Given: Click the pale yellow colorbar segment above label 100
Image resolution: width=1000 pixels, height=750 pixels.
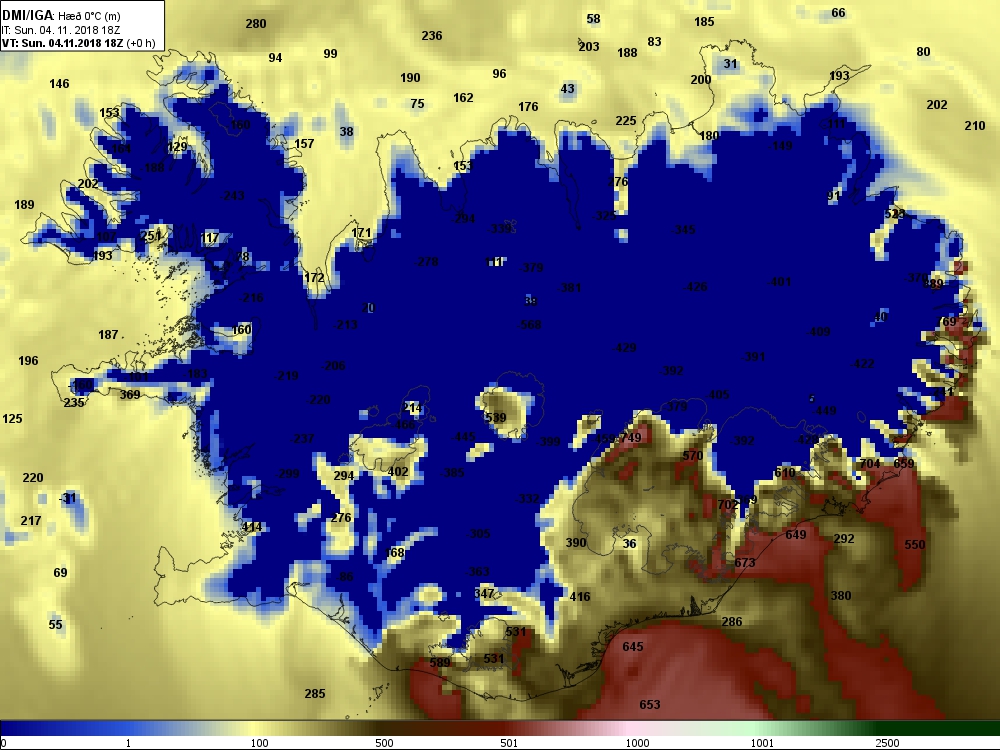Looking at the screenshot, I should click(x=255, y=729).
